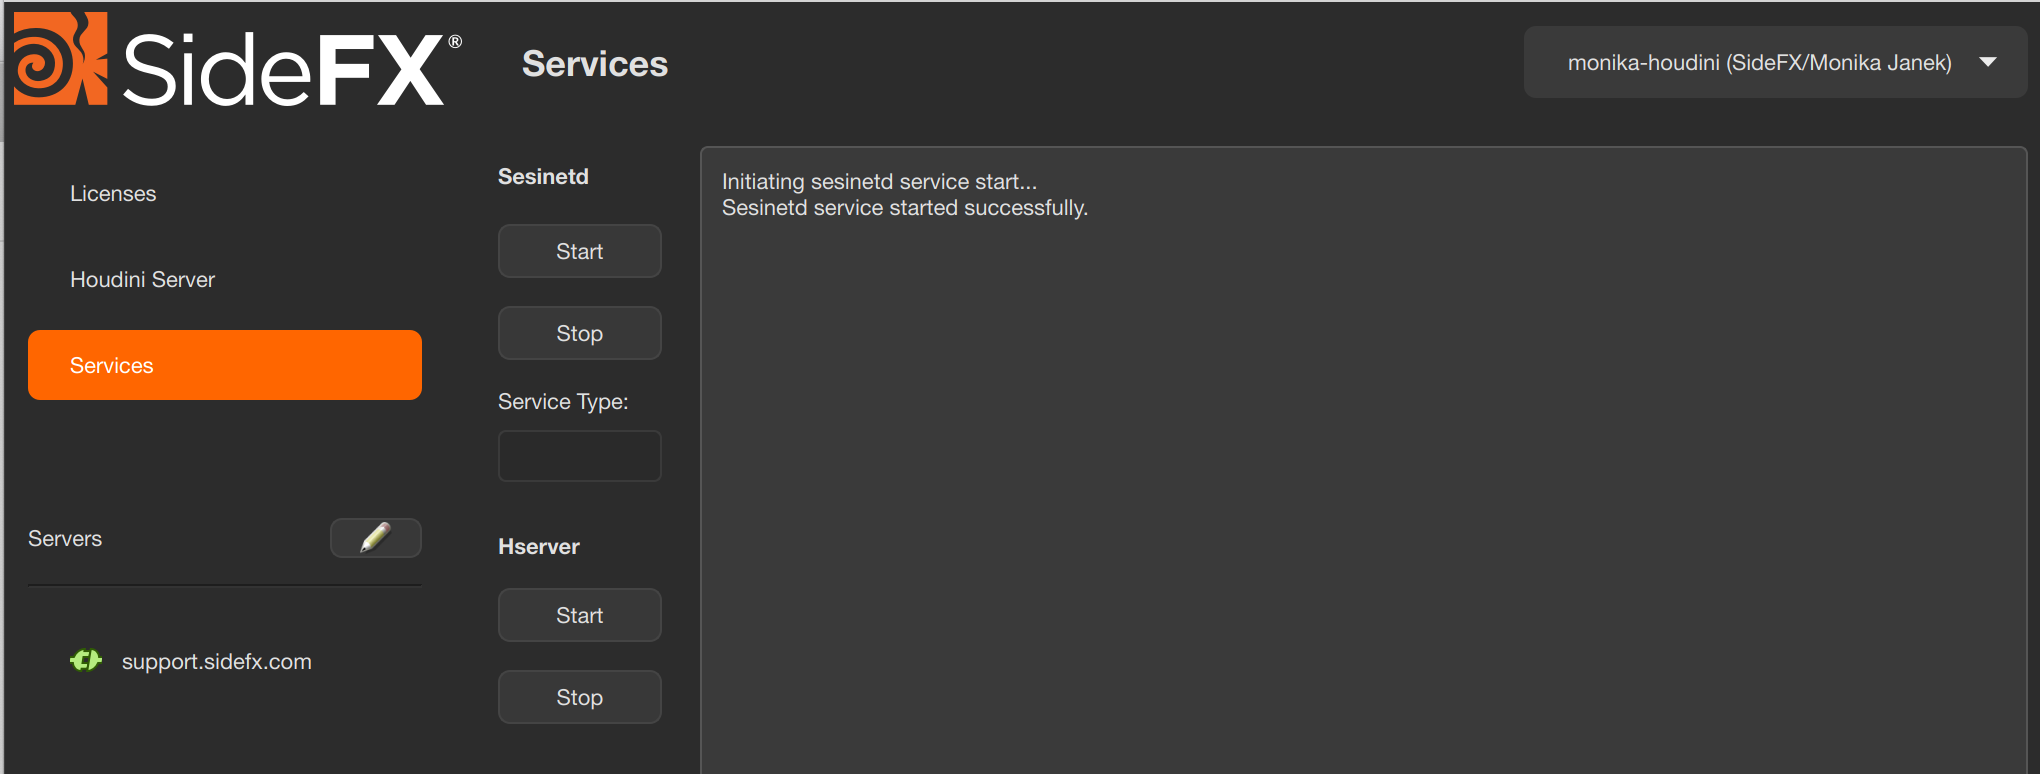Click inside the Service Type input field

pyautogui.click(x=579, y=455)
